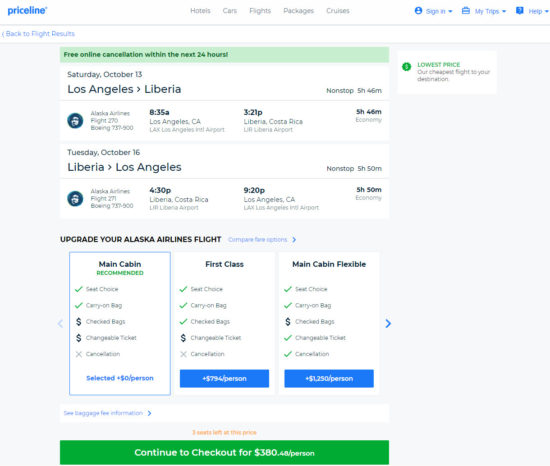The image size is (550, 466).
Task: Click the Main Cabin Flexible card title
Action: [x=329, y=264]
